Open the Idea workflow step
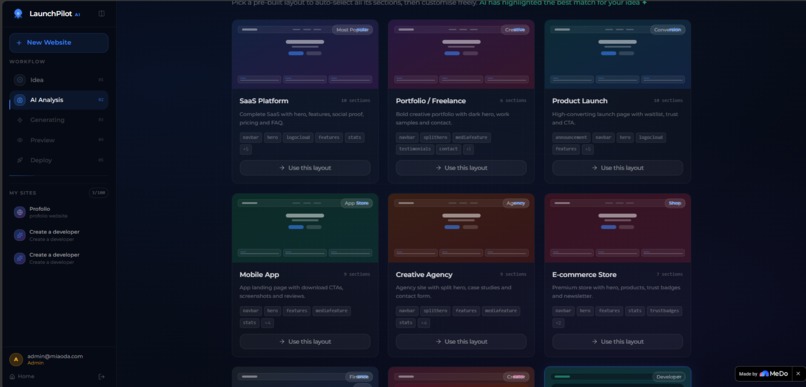 [x=59, y=80]
